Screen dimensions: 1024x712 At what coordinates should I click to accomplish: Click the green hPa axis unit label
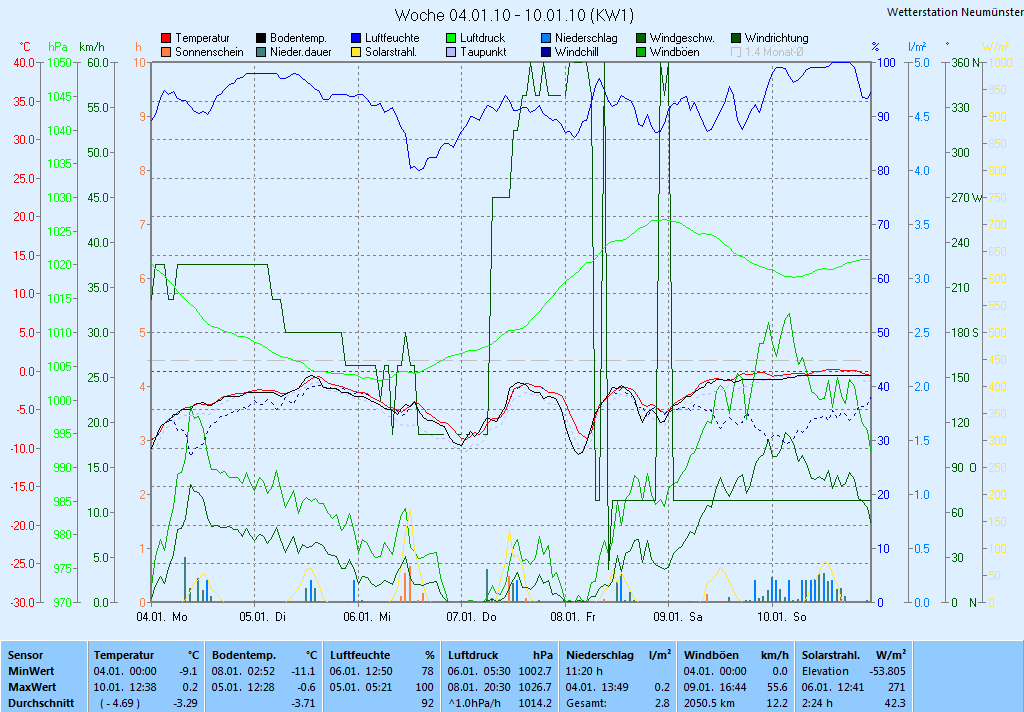click(58, 47)
